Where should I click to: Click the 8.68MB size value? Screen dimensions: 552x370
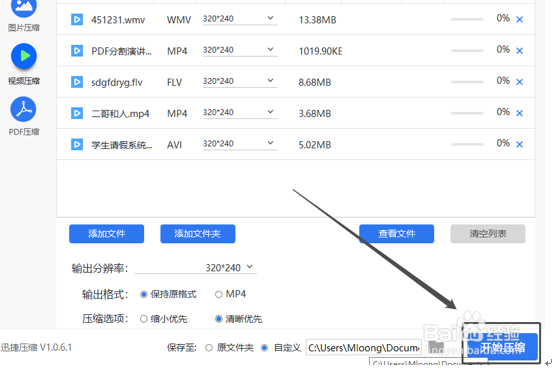[x=315, y=82]
